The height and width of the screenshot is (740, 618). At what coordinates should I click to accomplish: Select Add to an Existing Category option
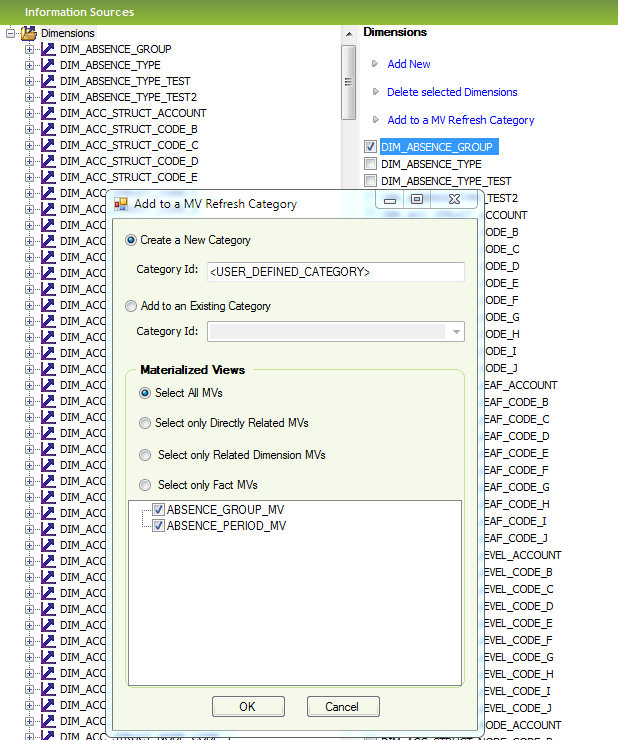(x=132, y=307)
